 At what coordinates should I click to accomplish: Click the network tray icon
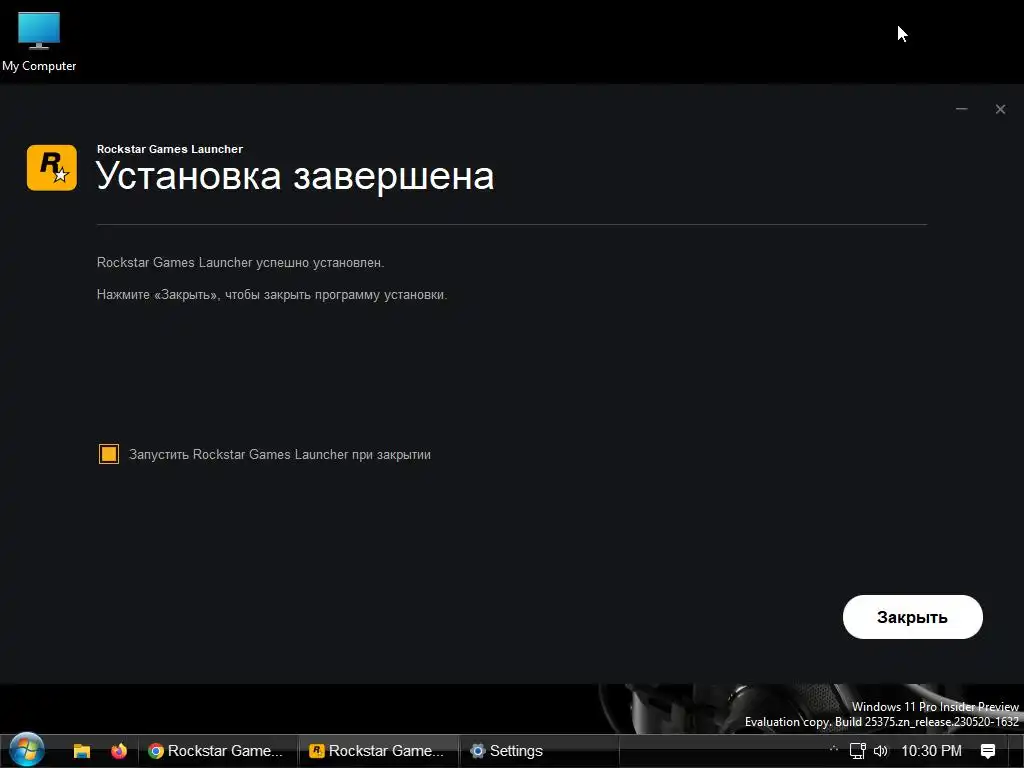857,751
